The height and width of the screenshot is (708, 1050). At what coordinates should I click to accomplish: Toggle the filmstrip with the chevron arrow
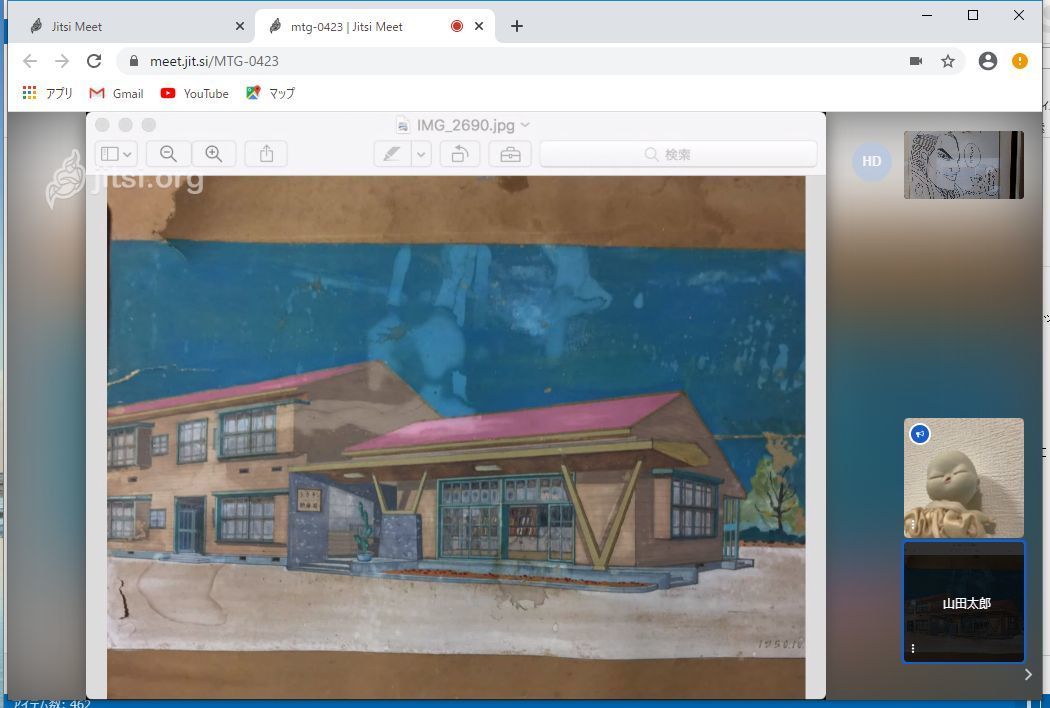point(1028,675)
